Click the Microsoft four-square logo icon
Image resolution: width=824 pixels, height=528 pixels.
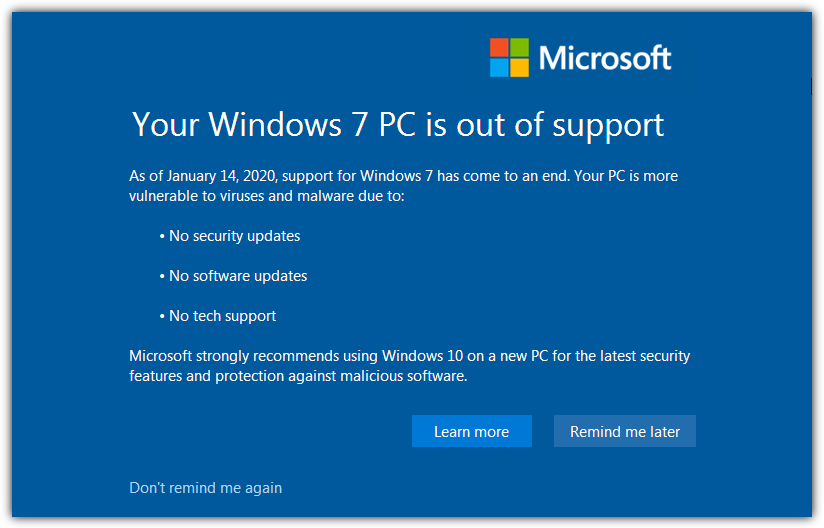tap(509, 57)
